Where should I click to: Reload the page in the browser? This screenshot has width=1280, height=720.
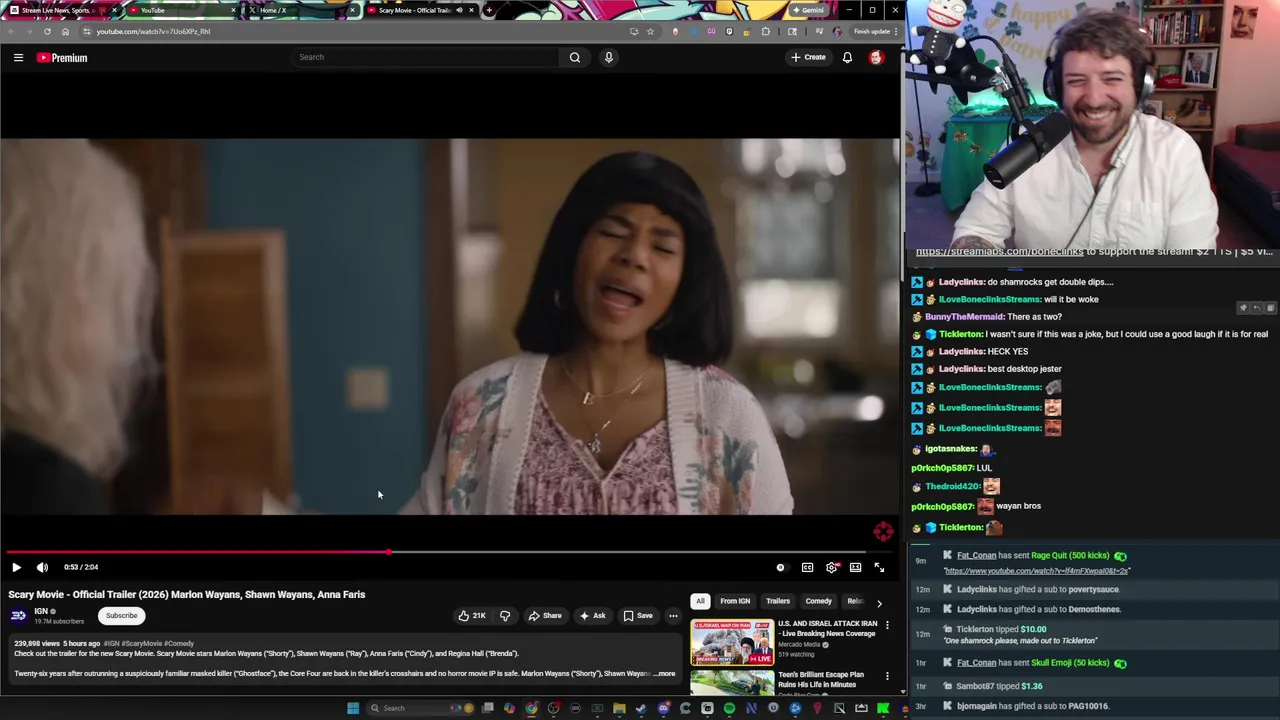47,31
